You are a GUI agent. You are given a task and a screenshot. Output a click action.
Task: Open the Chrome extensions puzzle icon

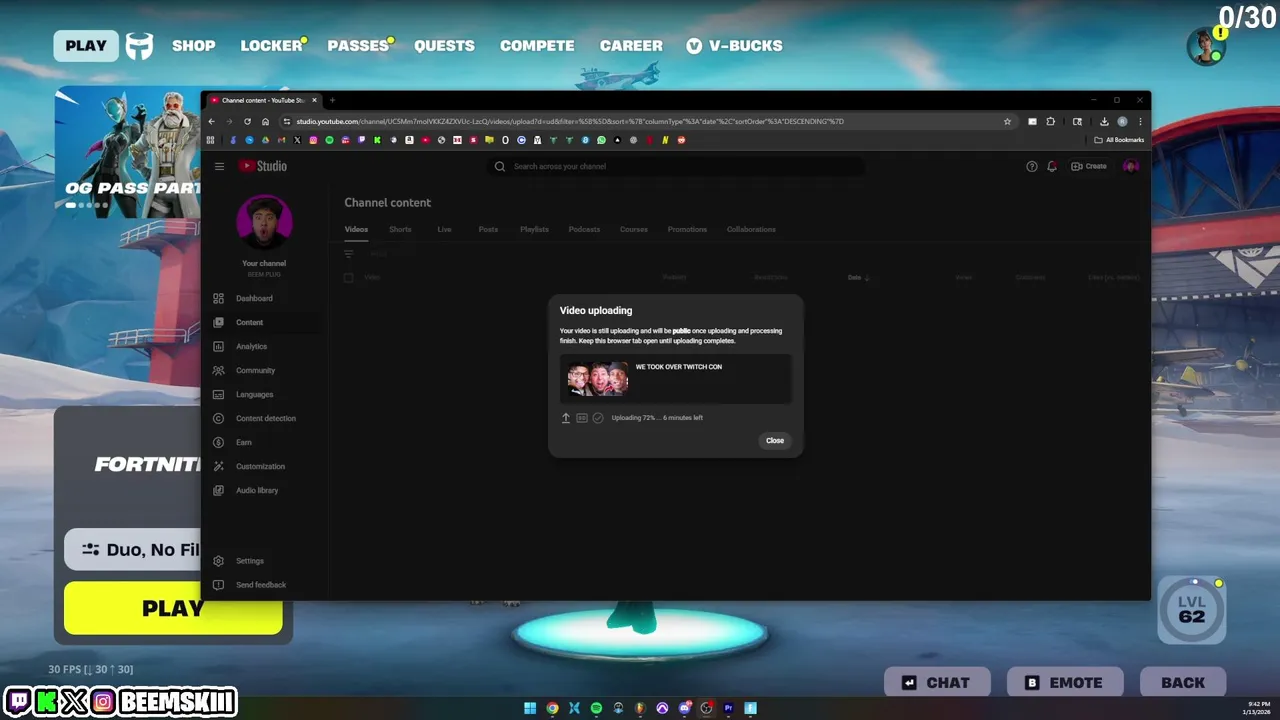(x=1050, y=121)
